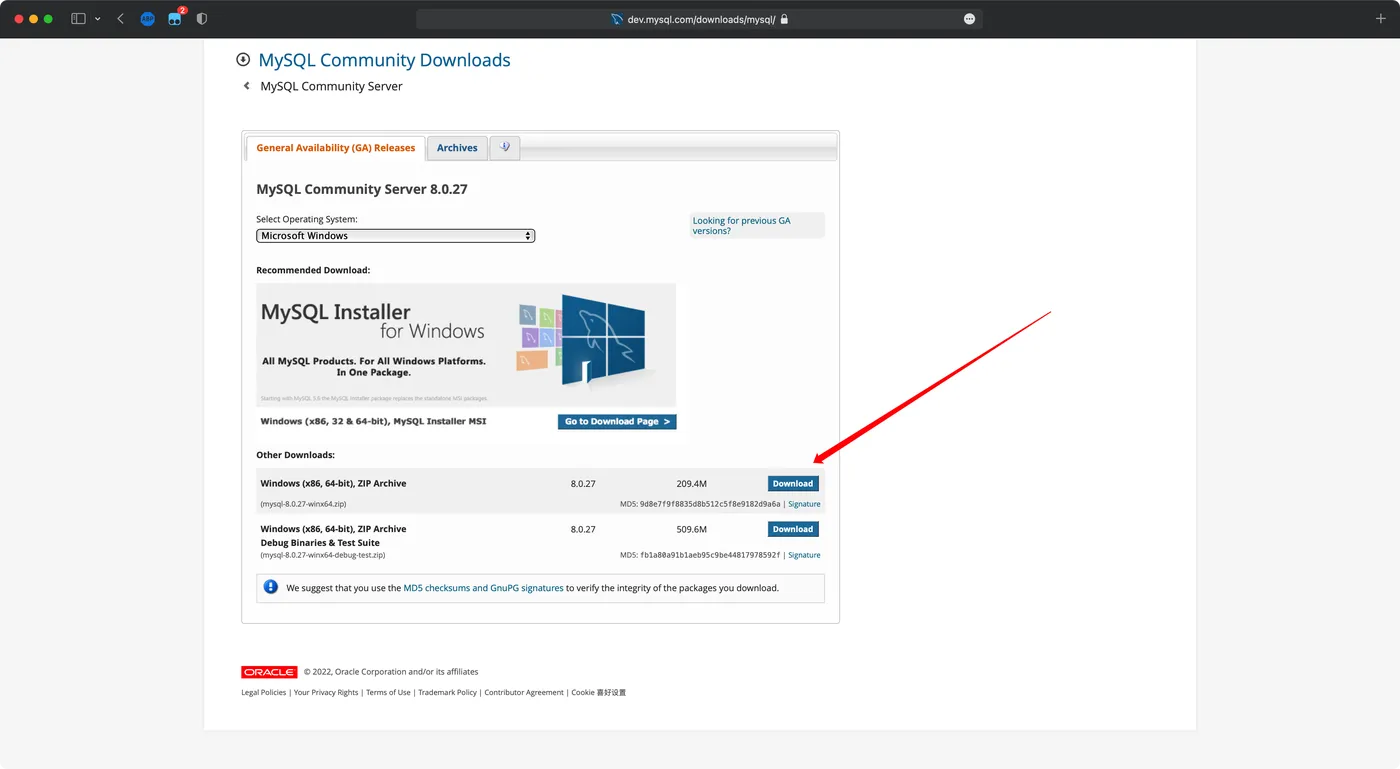1400x769 pixels.
Task: Open Legal Policies footer link
Action: (x=264, y=692)
